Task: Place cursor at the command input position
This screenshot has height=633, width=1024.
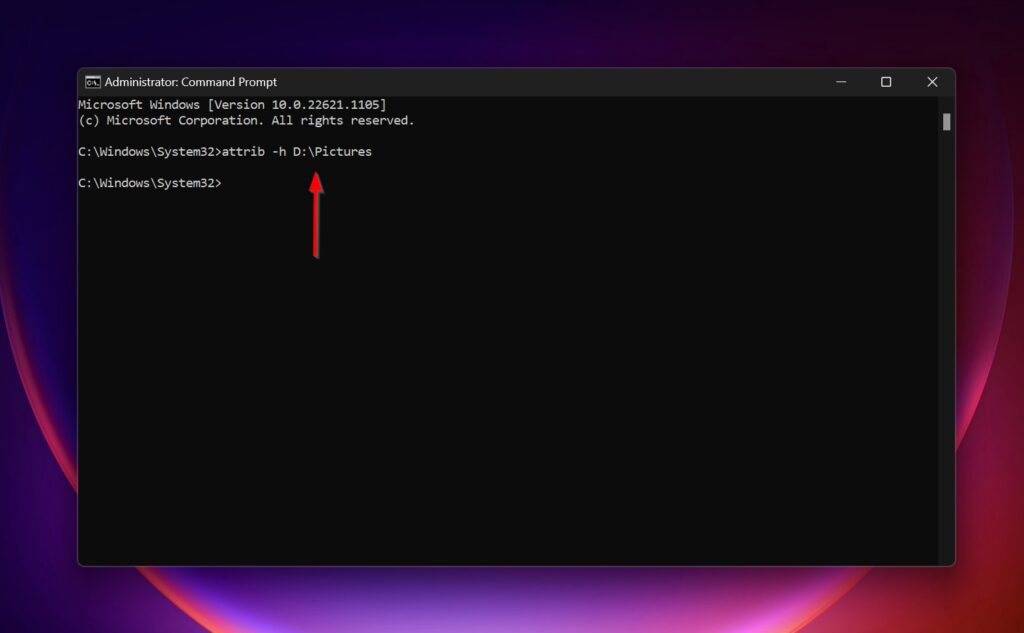Action: click(228, 182)
